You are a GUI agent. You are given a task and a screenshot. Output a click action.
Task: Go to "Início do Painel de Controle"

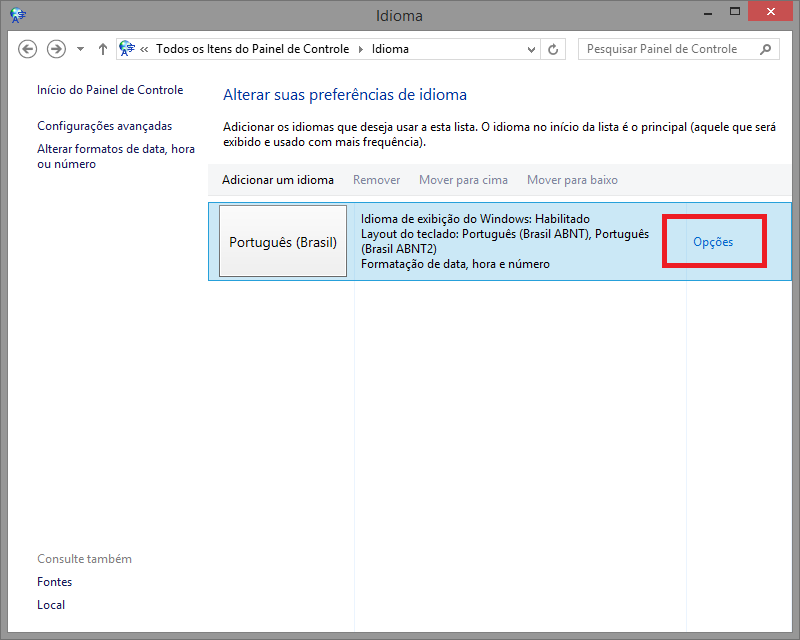coord(110,89)
